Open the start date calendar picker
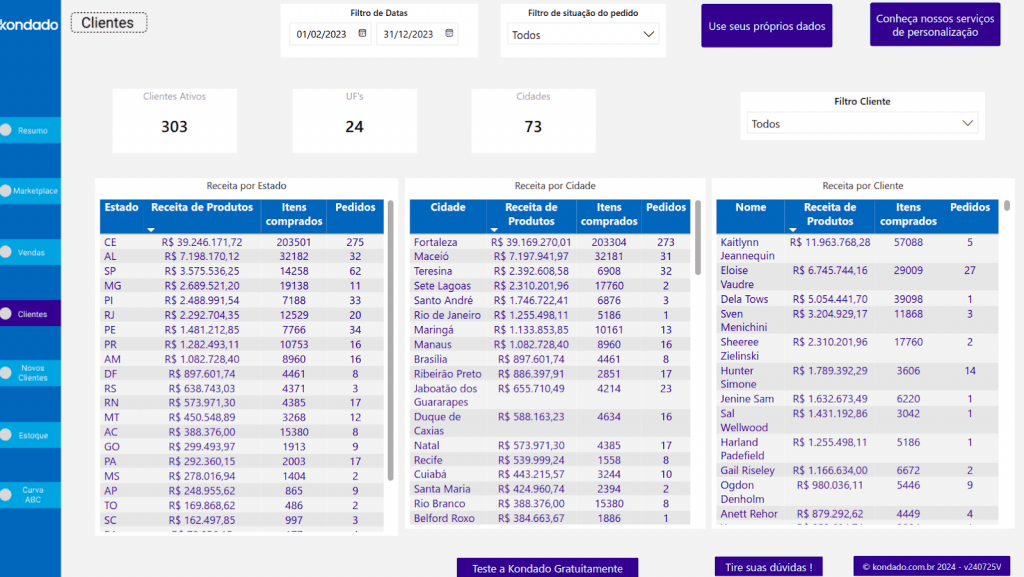 (361, 34)
